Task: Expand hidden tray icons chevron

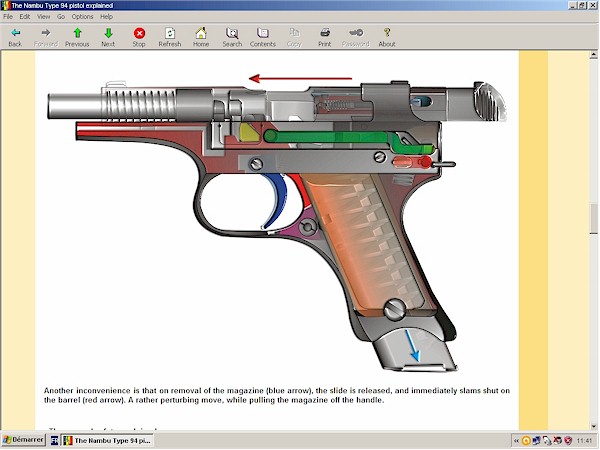Action: pos(516,441)
